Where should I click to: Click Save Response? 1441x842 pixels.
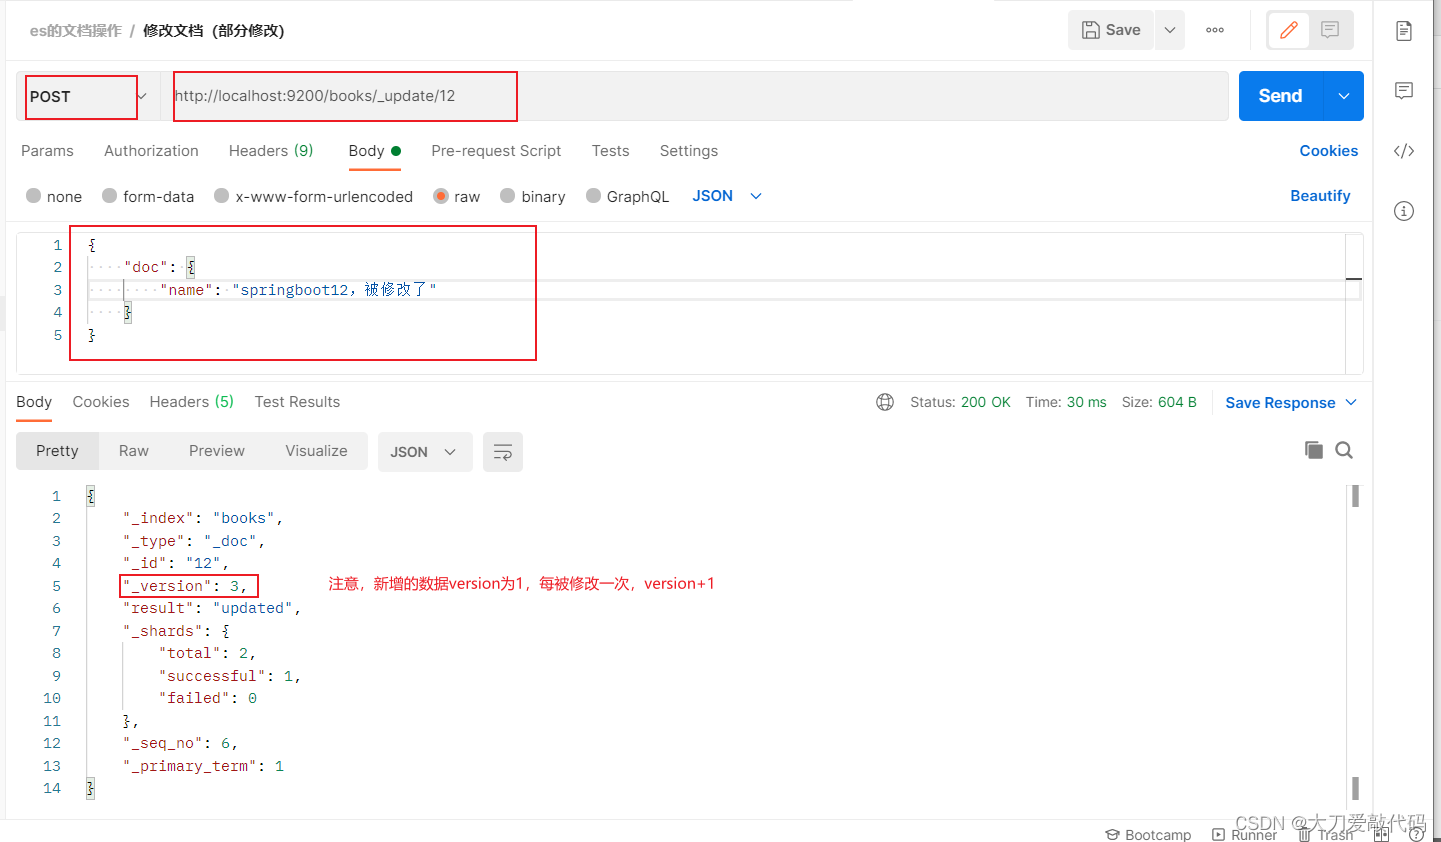(1280, 403)
